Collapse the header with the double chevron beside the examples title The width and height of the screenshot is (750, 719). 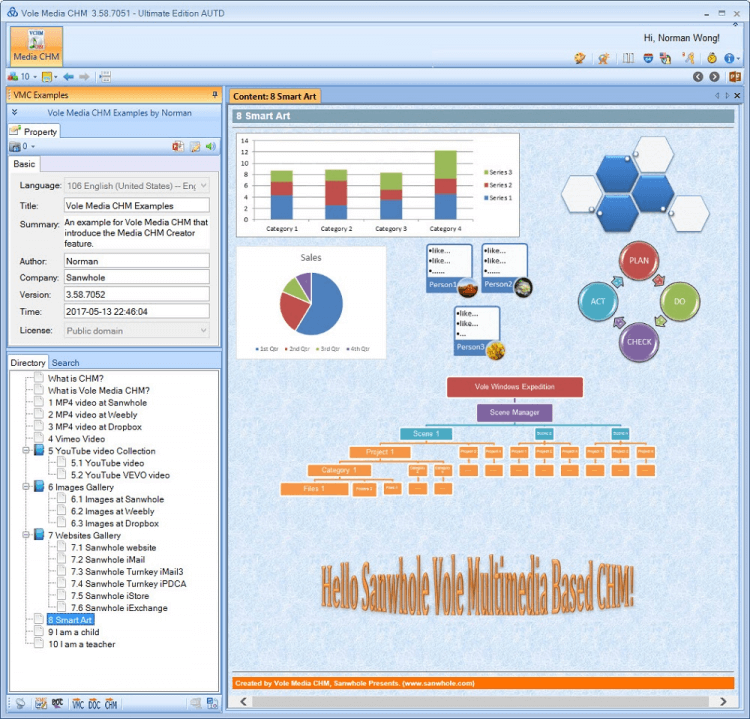14,112
